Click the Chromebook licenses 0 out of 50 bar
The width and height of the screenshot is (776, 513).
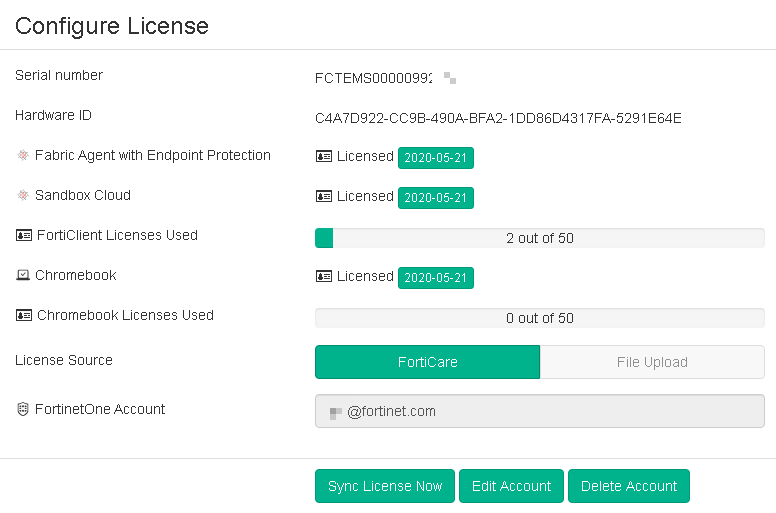[x=540, y=318]
